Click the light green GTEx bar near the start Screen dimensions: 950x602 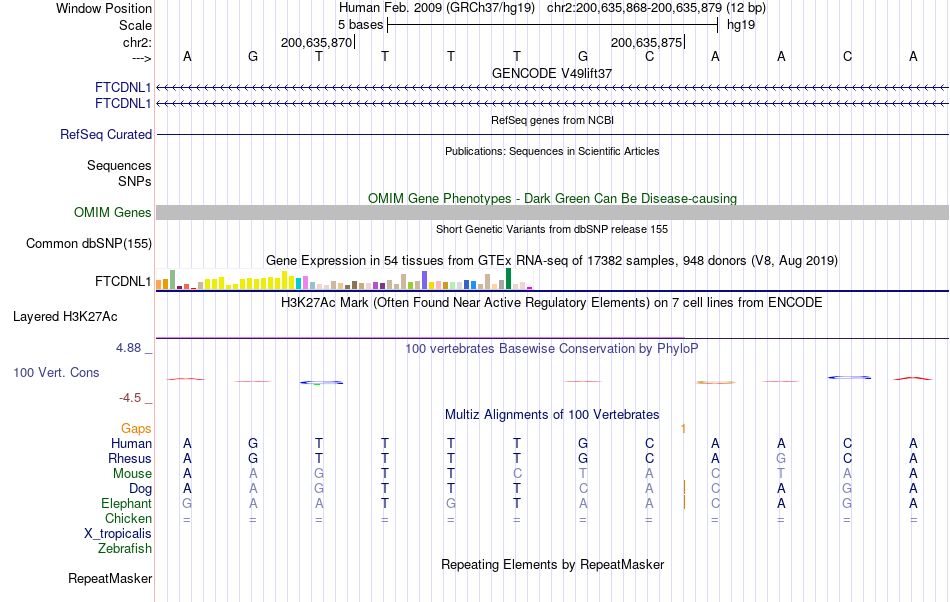coord(172,280)
